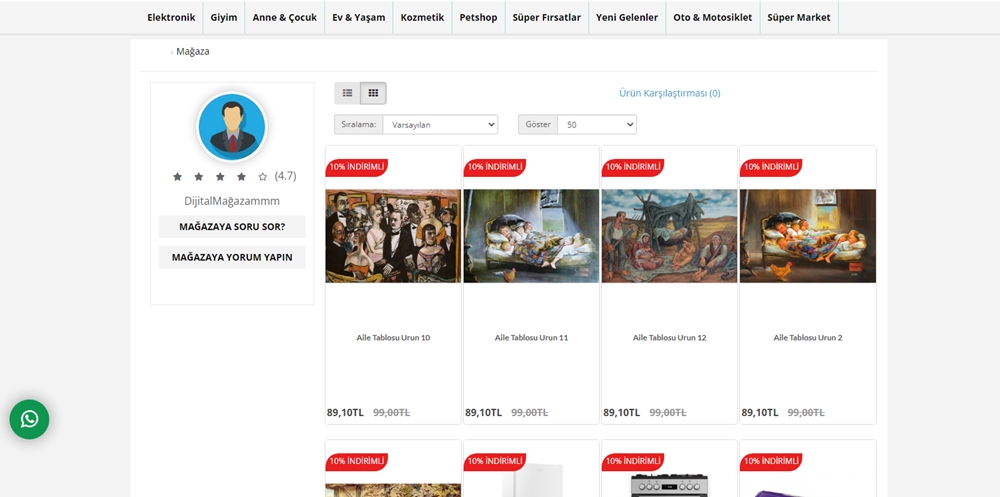This screenshot has width=1000, height=497.
Task: Click 89,10TL price of Urun 10
Action: coord(345,413)
